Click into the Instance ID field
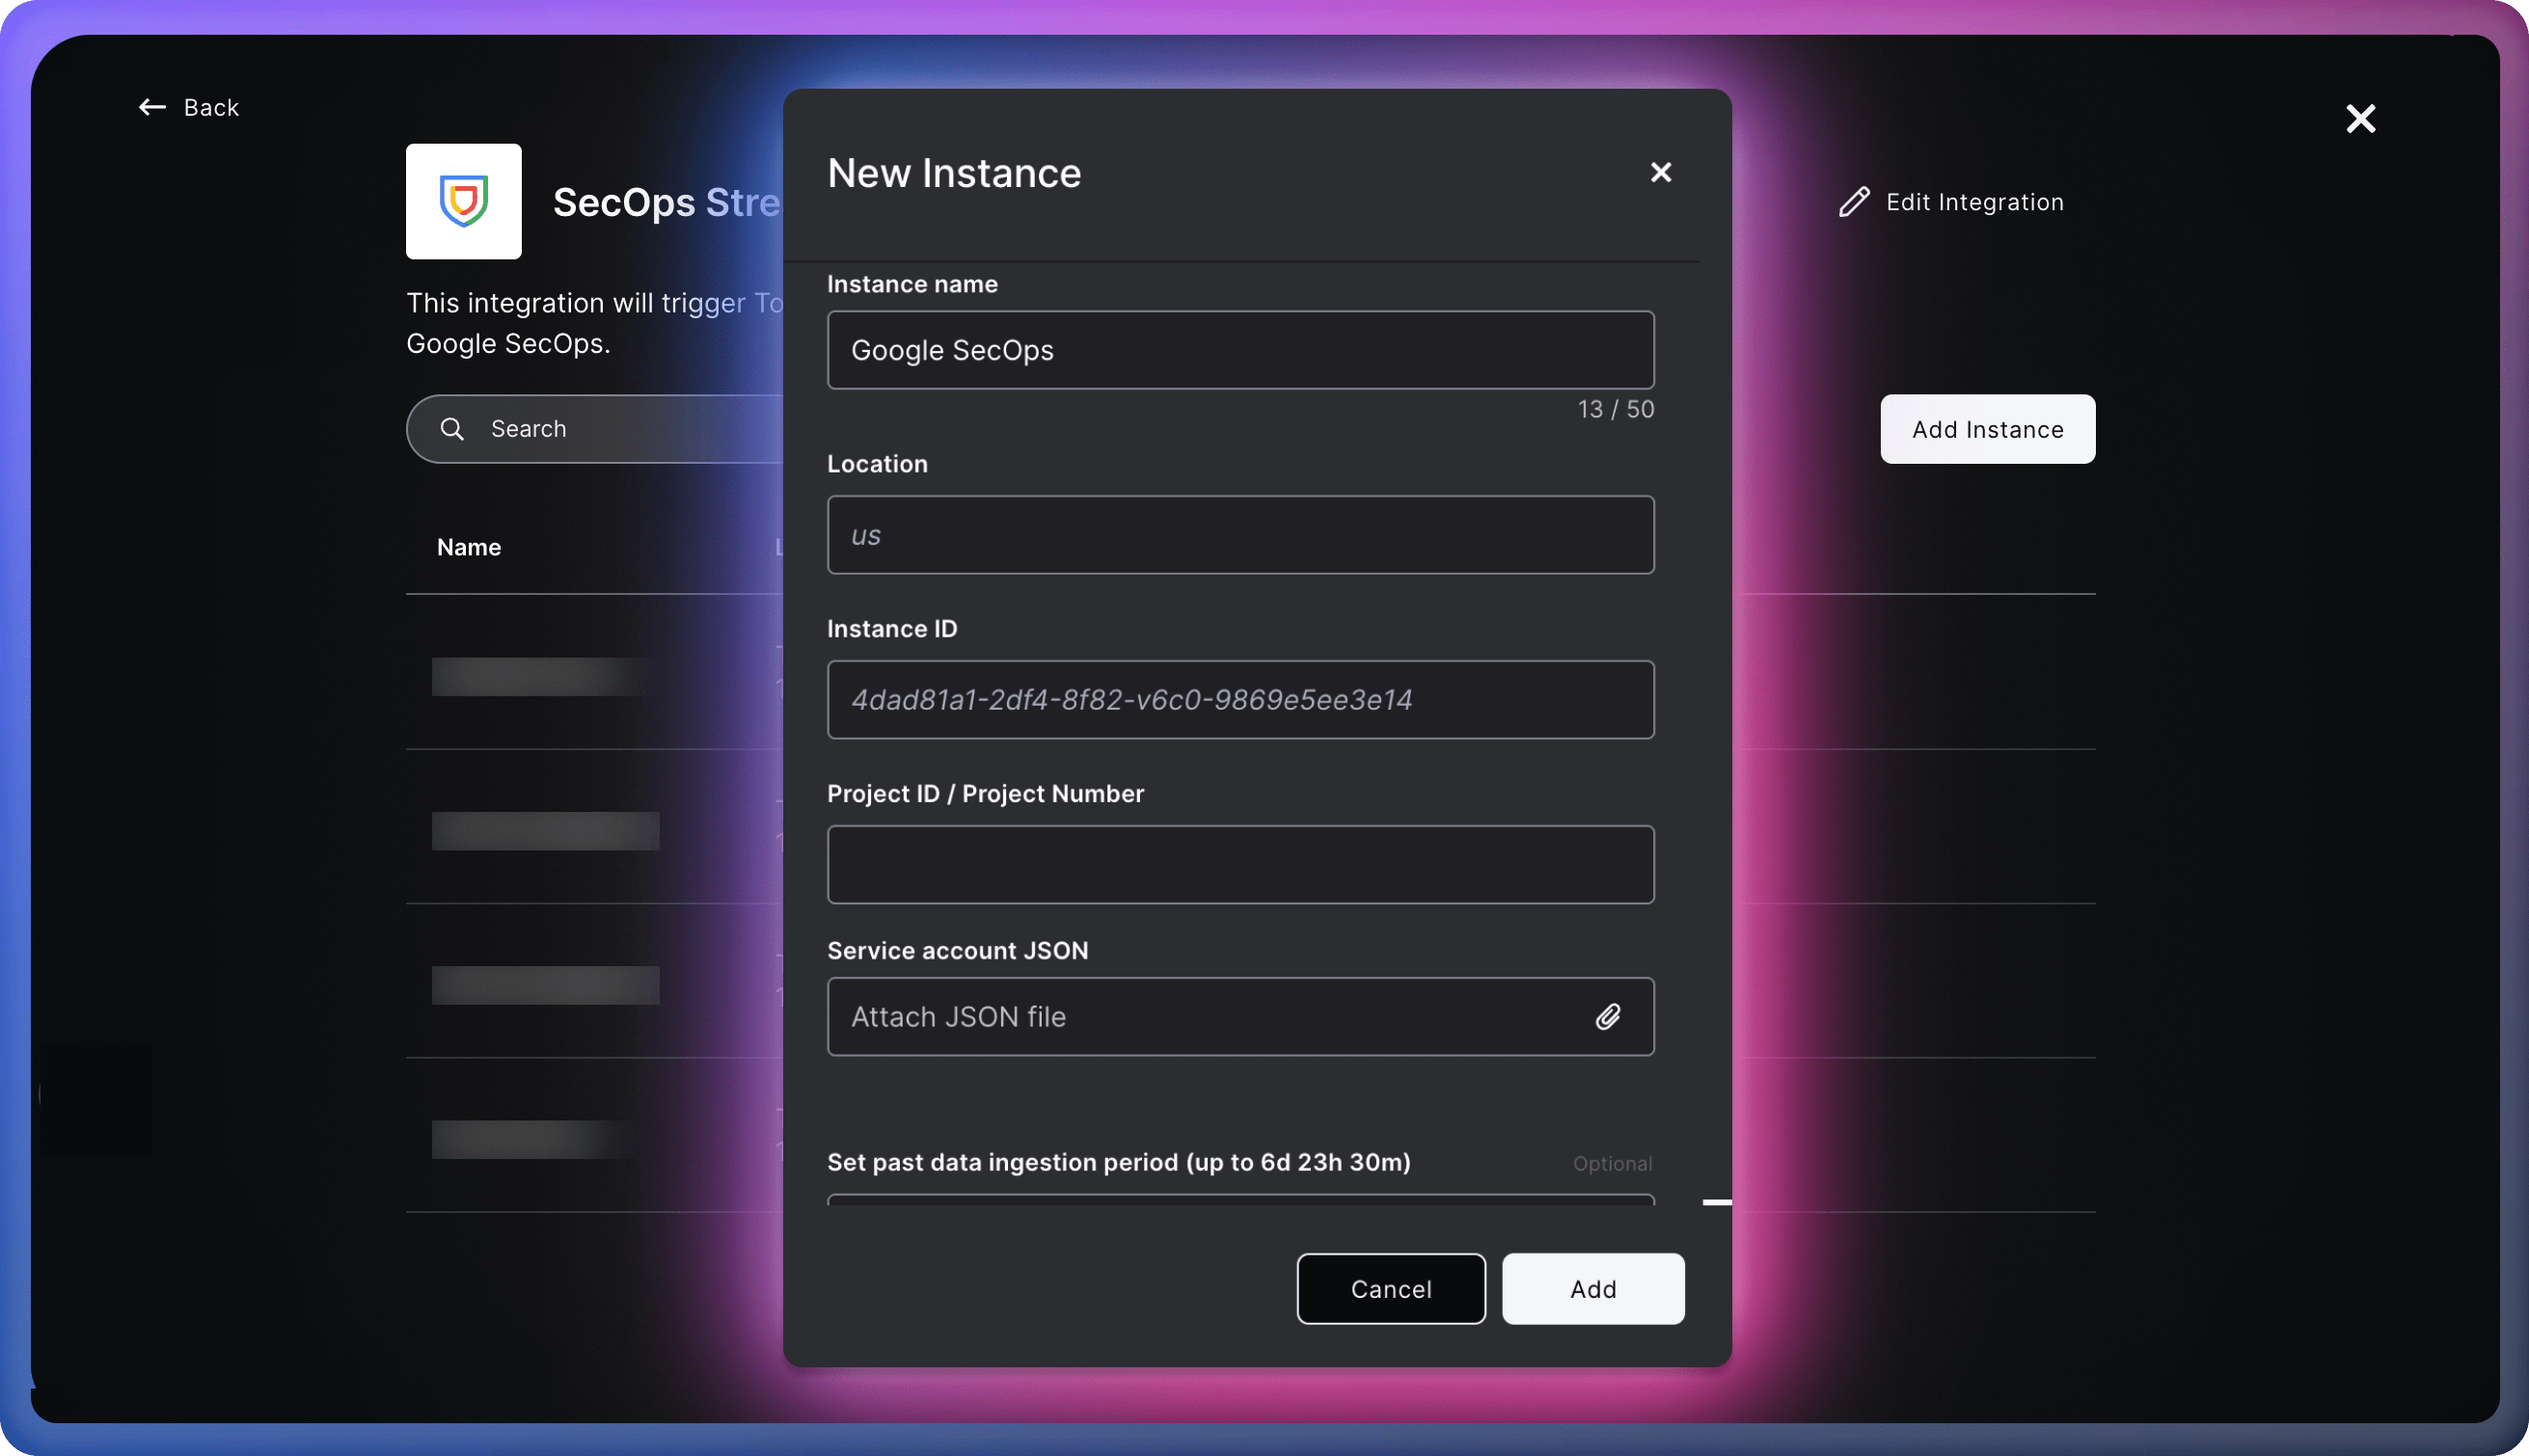2529x1456 pixels. 1240,700
